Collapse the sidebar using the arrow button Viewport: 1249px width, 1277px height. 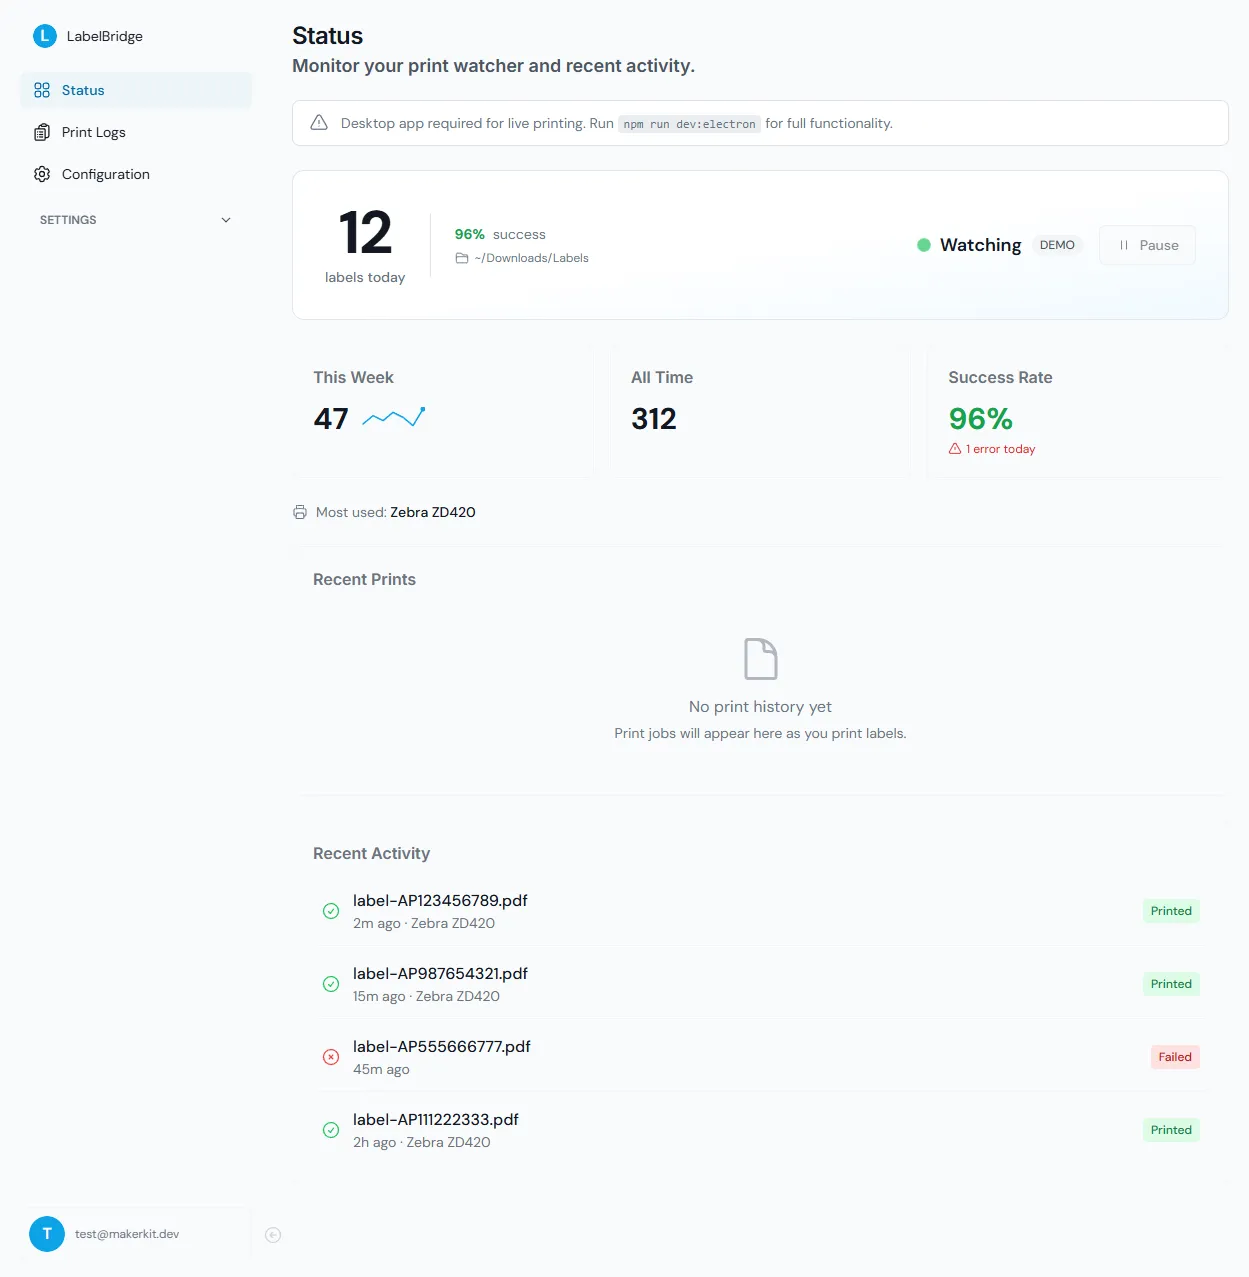273,1235
